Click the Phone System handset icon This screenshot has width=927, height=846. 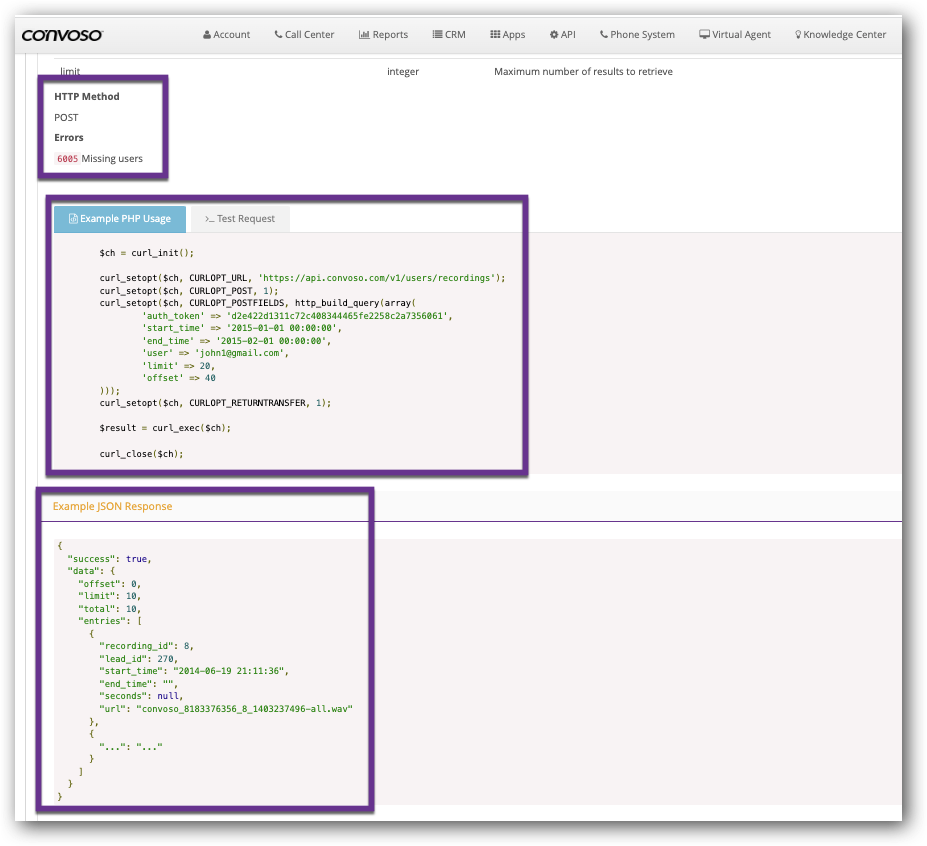tap(604, 34)
